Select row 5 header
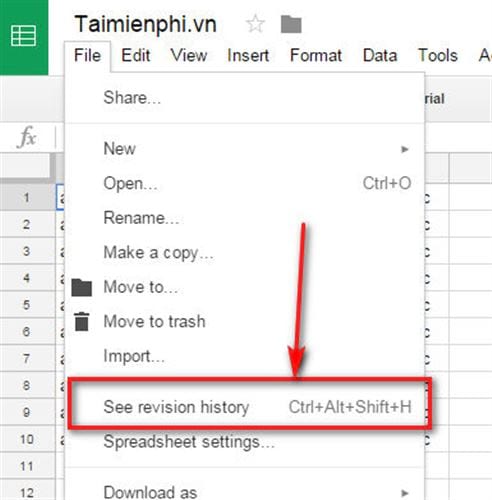Image resolution: width=492 pixels, height=500 pixels. point(27,305)
